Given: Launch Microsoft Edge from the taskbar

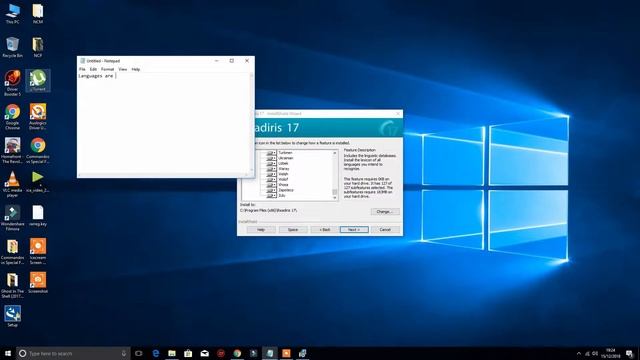Looking at the screenshot, I should (156, 353).
